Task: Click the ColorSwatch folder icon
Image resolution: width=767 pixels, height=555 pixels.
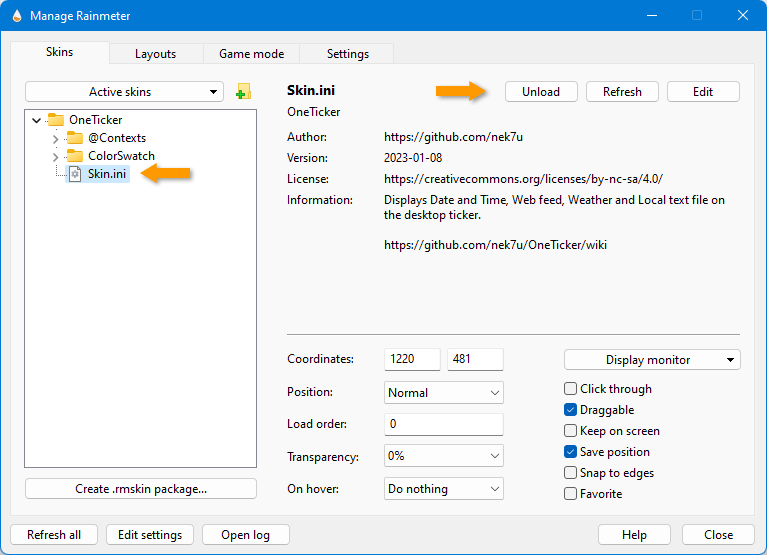Action: (x=75, y=156)
